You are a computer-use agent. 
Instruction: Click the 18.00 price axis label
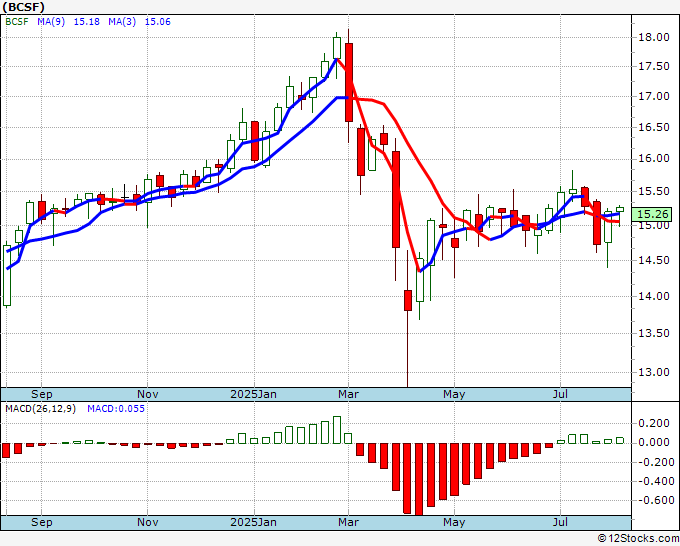pyautogui.click(x=654, y=37)
